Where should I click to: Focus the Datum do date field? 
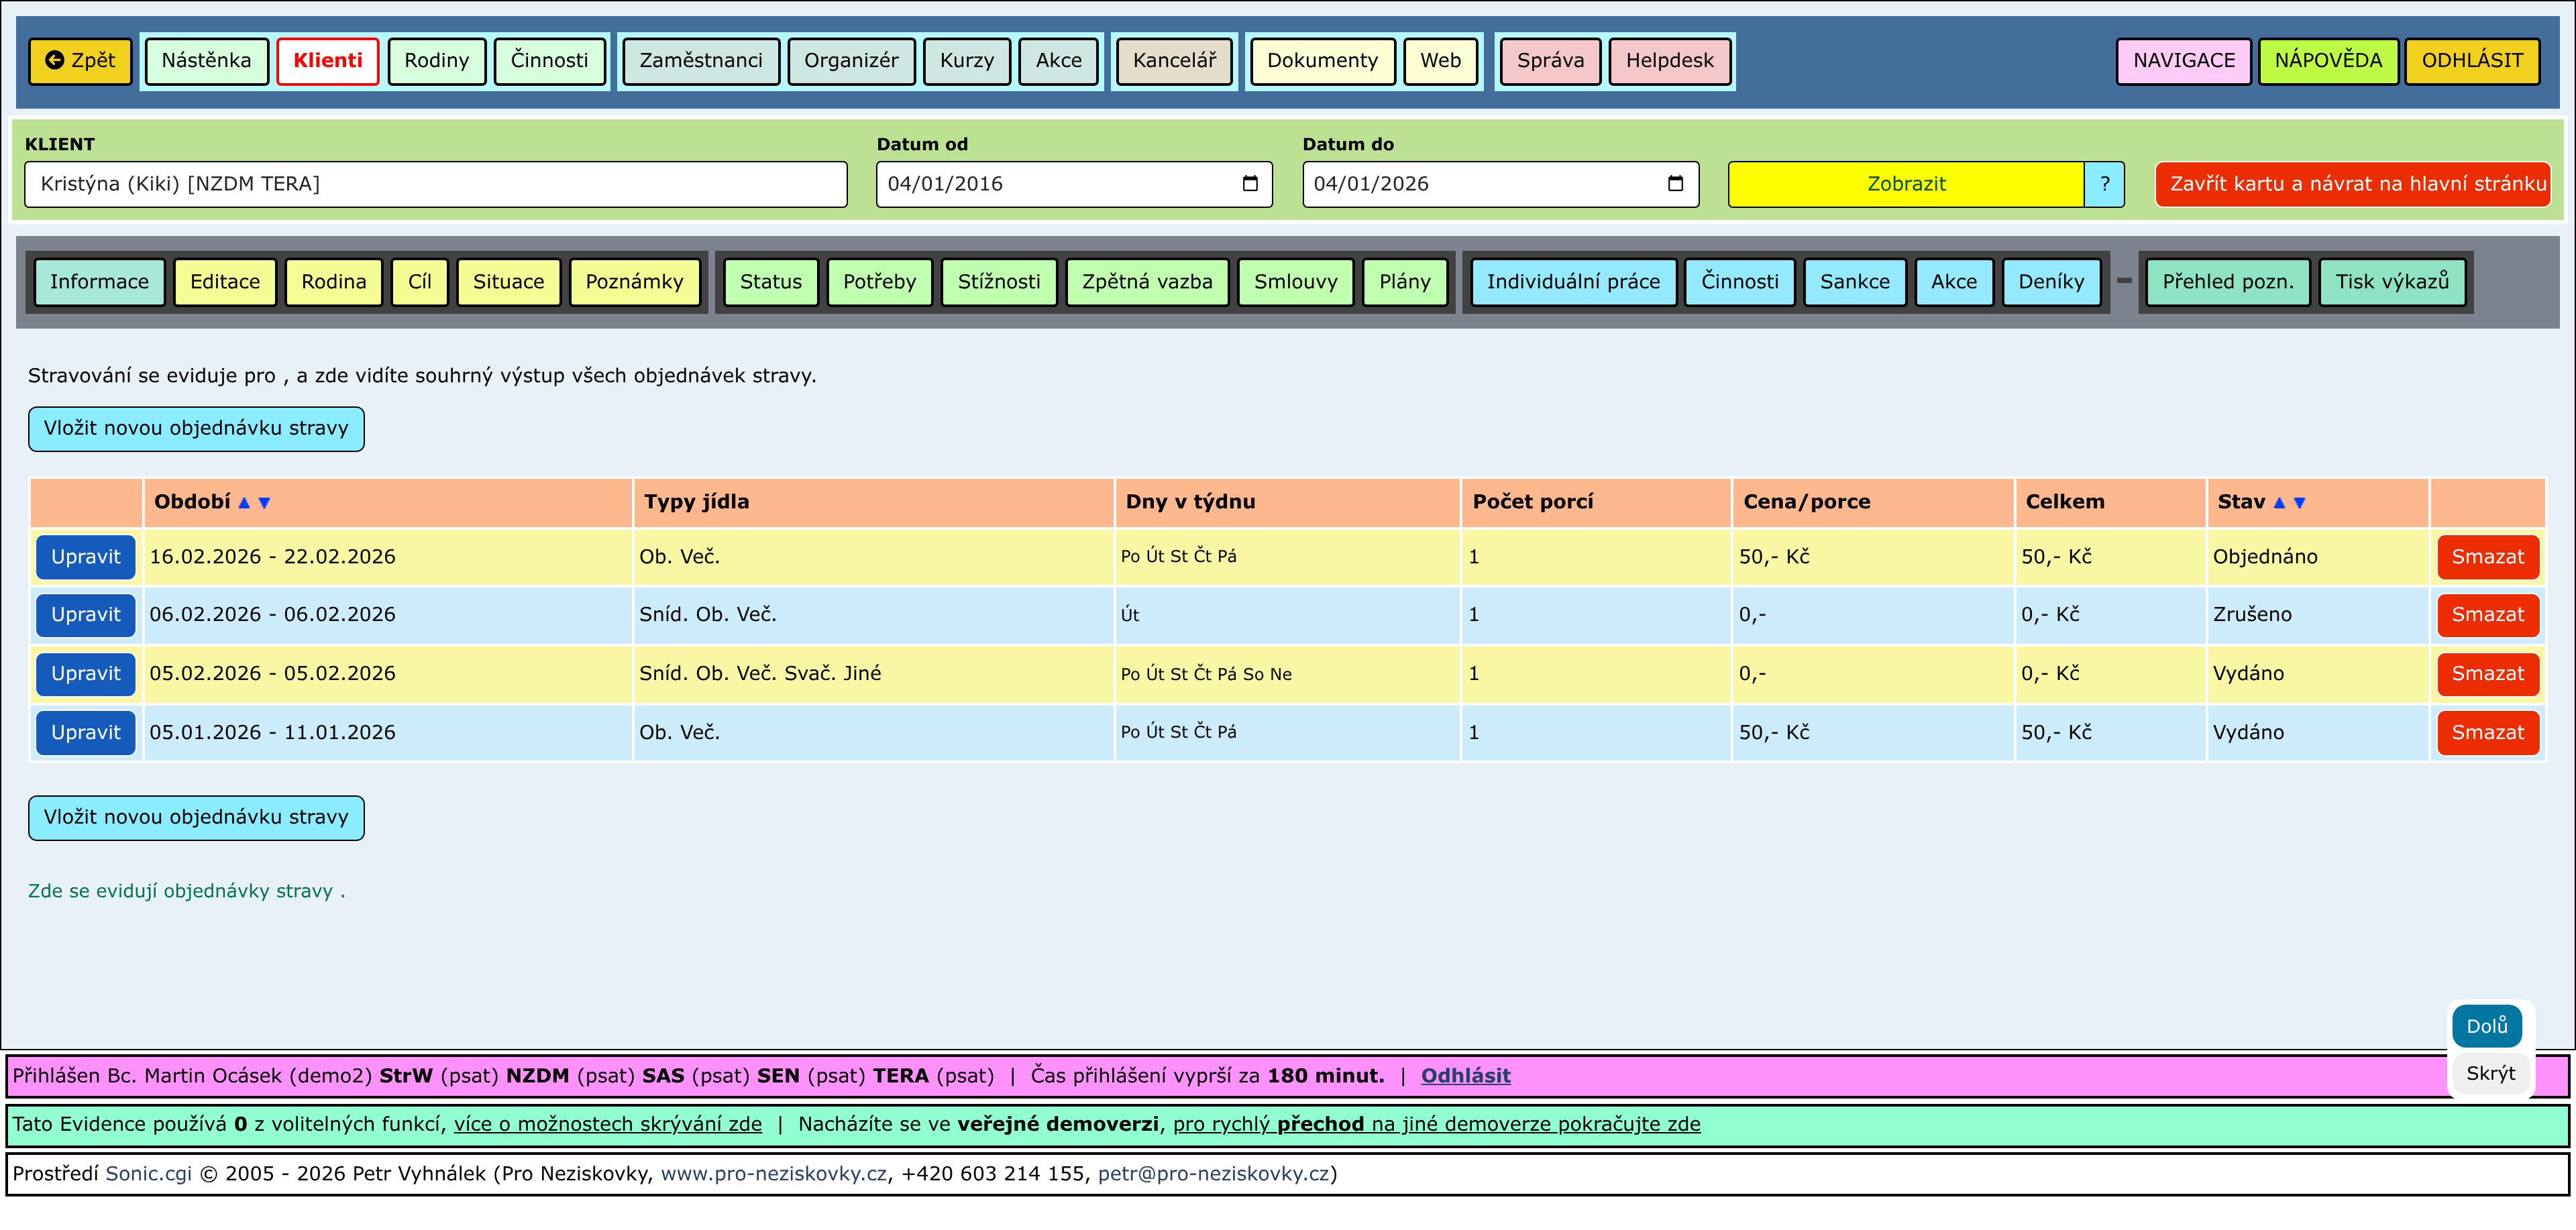pyautogui.click(x=1500, y=184)
